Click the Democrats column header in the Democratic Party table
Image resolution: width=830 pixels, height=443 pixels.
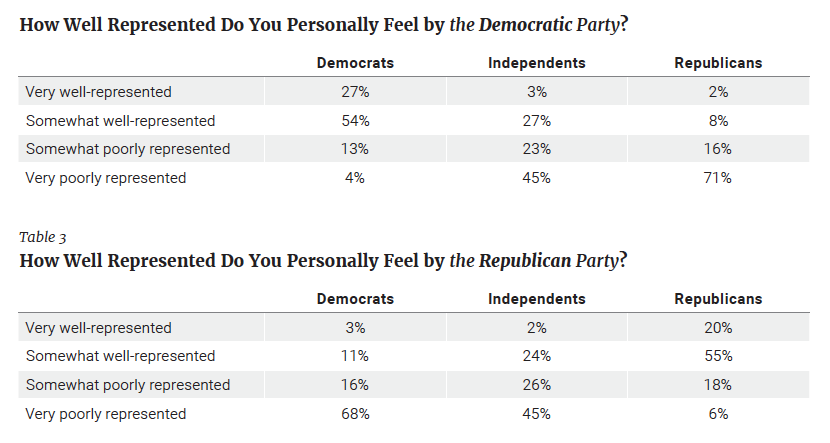coord(355,63)
